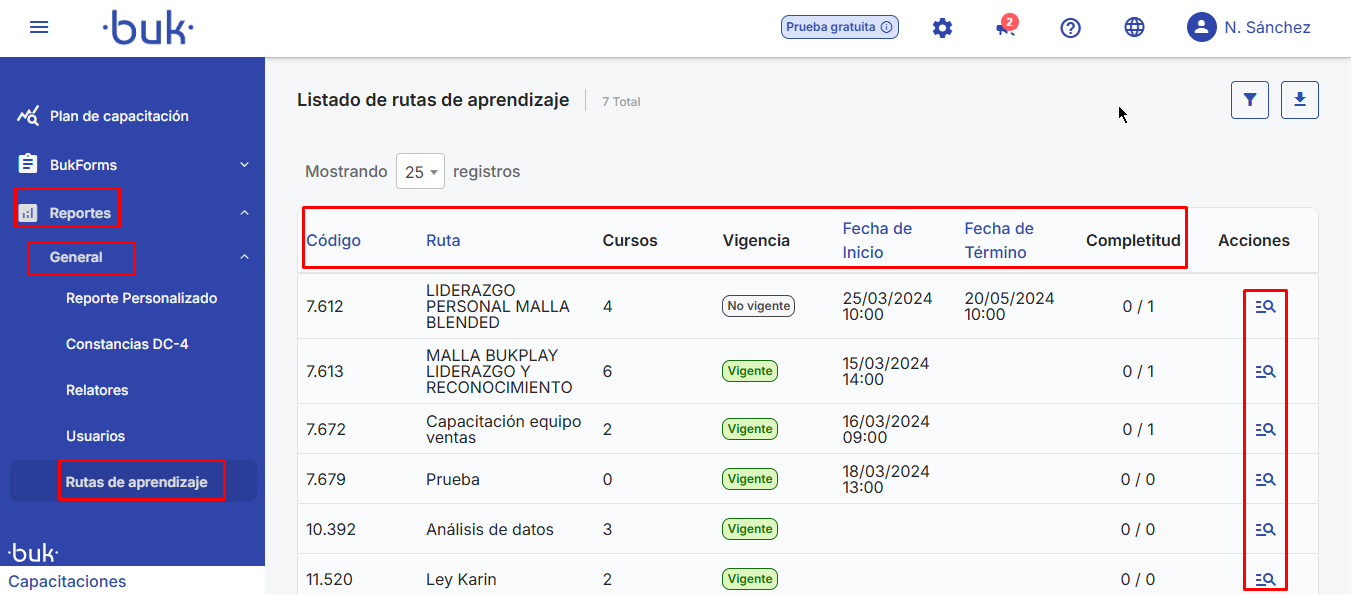Click end date 20/05/2024 10:00
Viewport: 1352px width, 595px height.
[1009, 306]
